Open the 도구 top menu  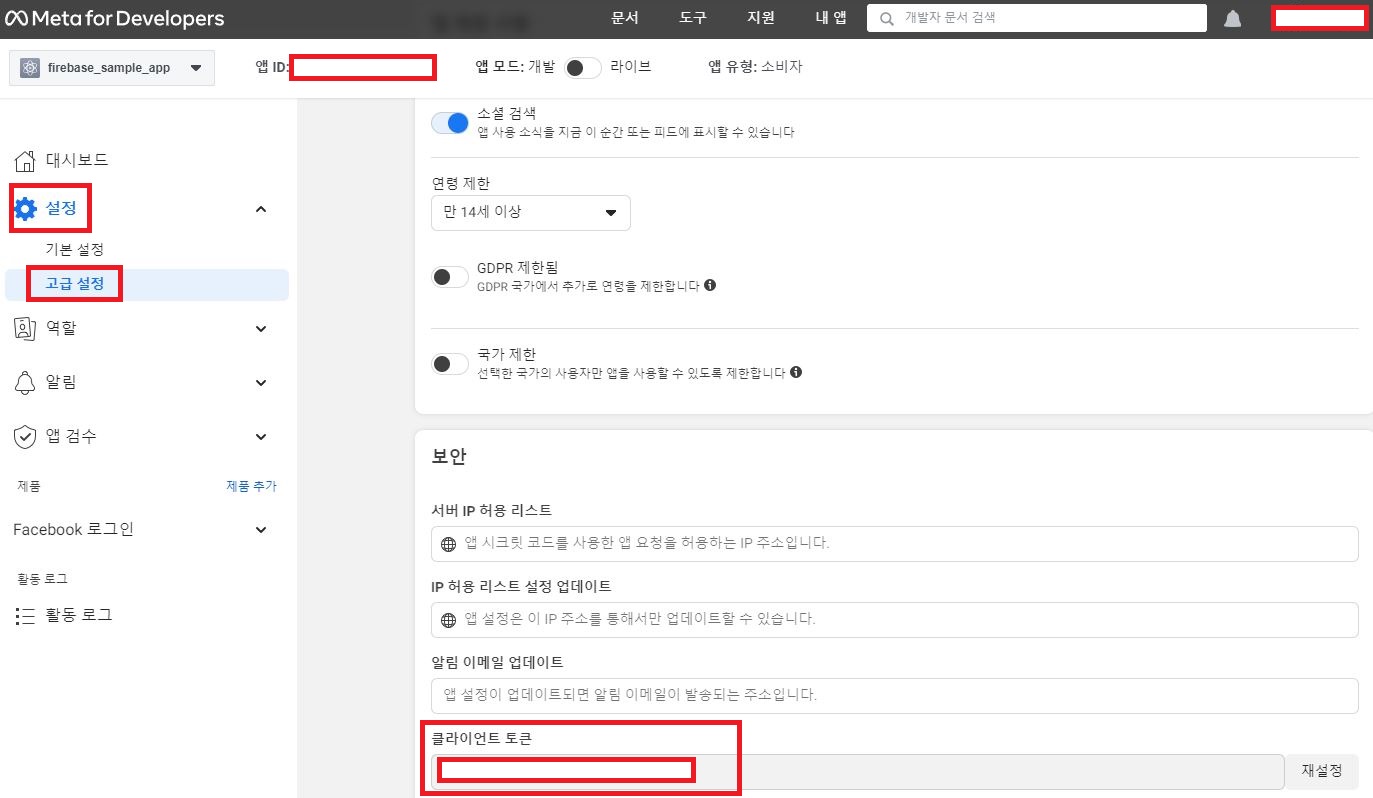point(692,18)
